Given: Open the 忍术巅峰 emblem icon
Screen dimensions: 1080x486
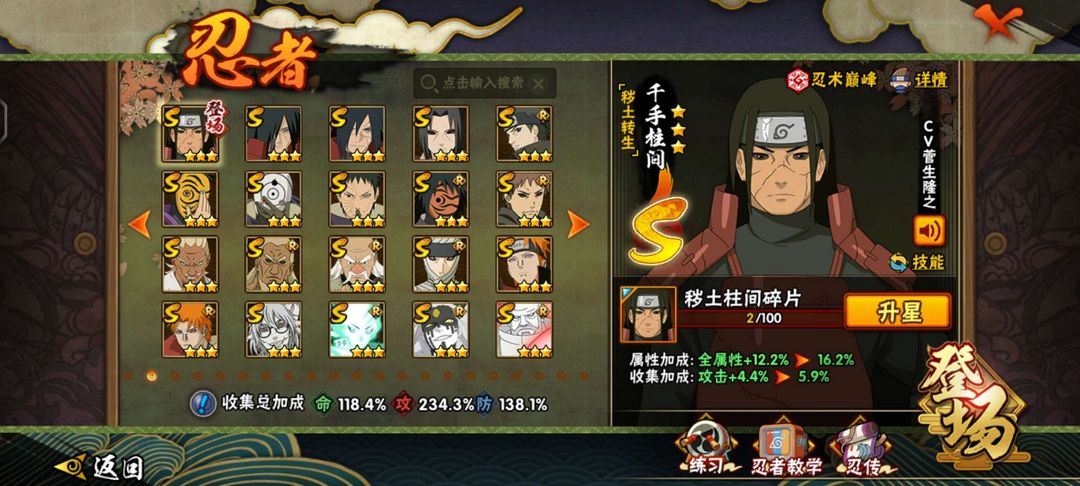Looking at the screenshot, I should tap(798, 80).
